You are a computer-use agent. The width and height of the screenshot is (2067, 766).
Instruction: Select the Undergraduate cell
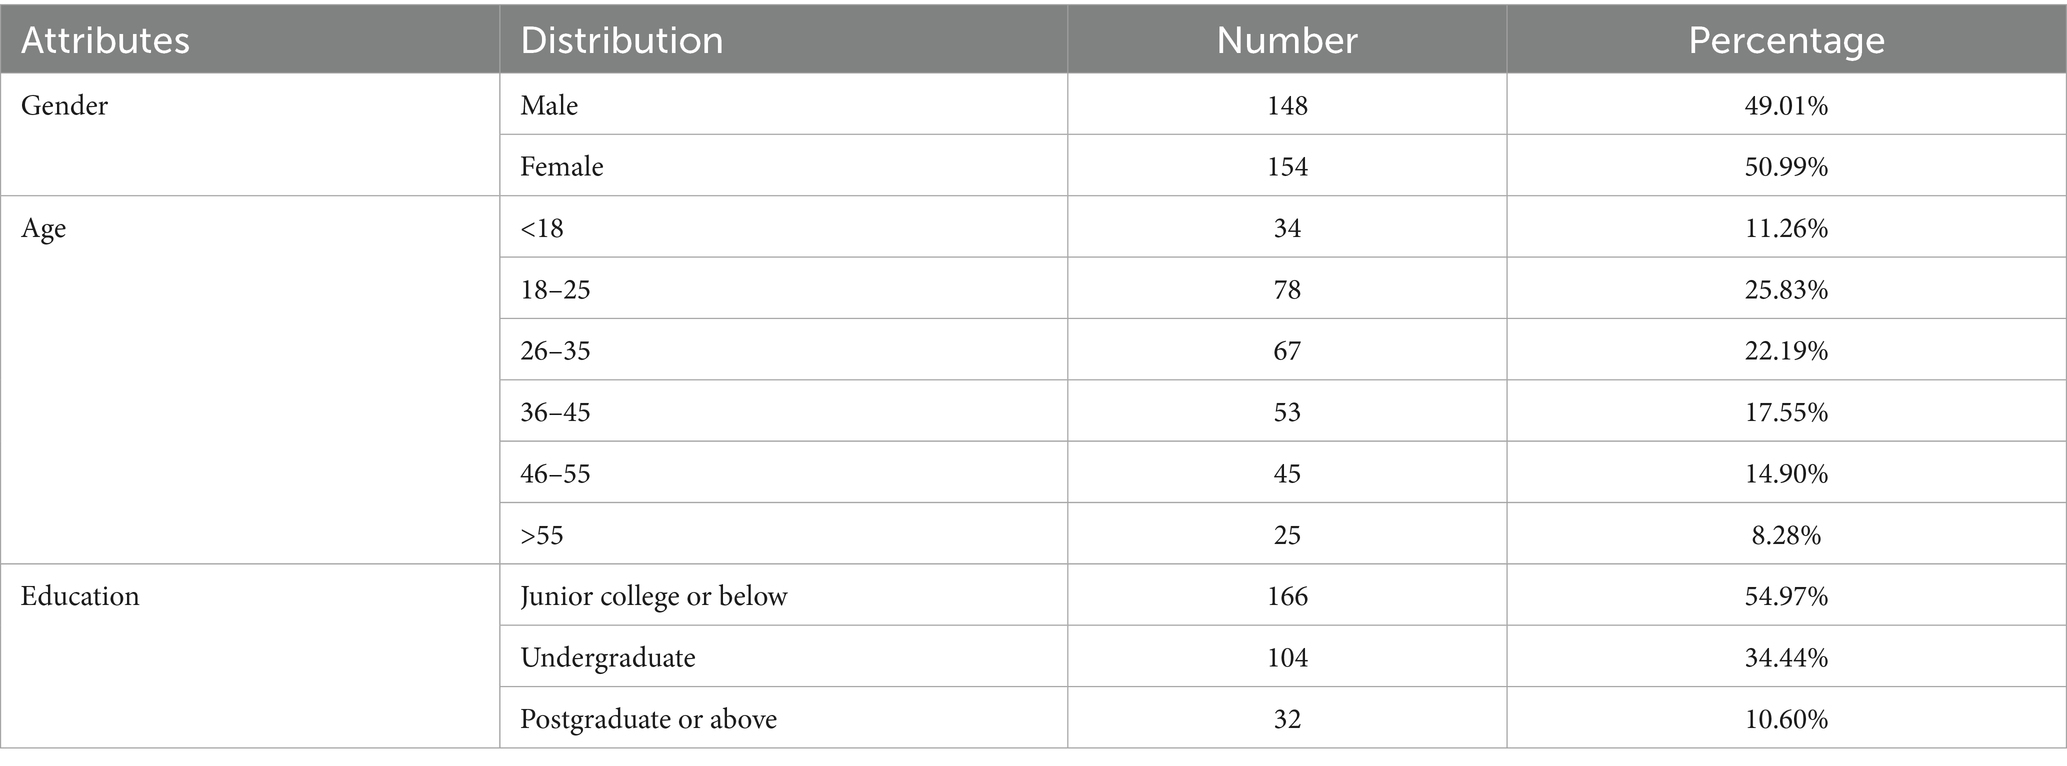tap(608, 658)
